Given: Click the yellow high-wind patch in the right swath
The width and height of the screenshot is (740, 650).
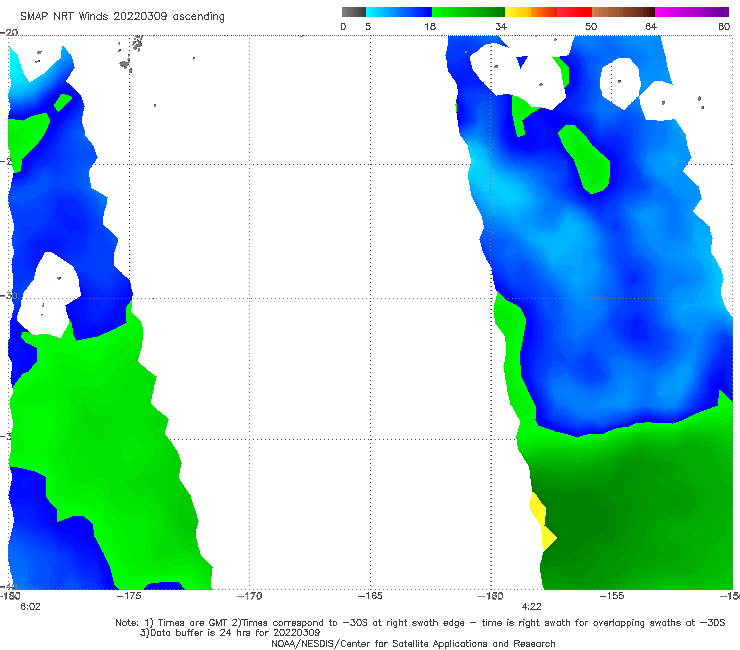Looking at the screenshot, I should click(543, 522).
